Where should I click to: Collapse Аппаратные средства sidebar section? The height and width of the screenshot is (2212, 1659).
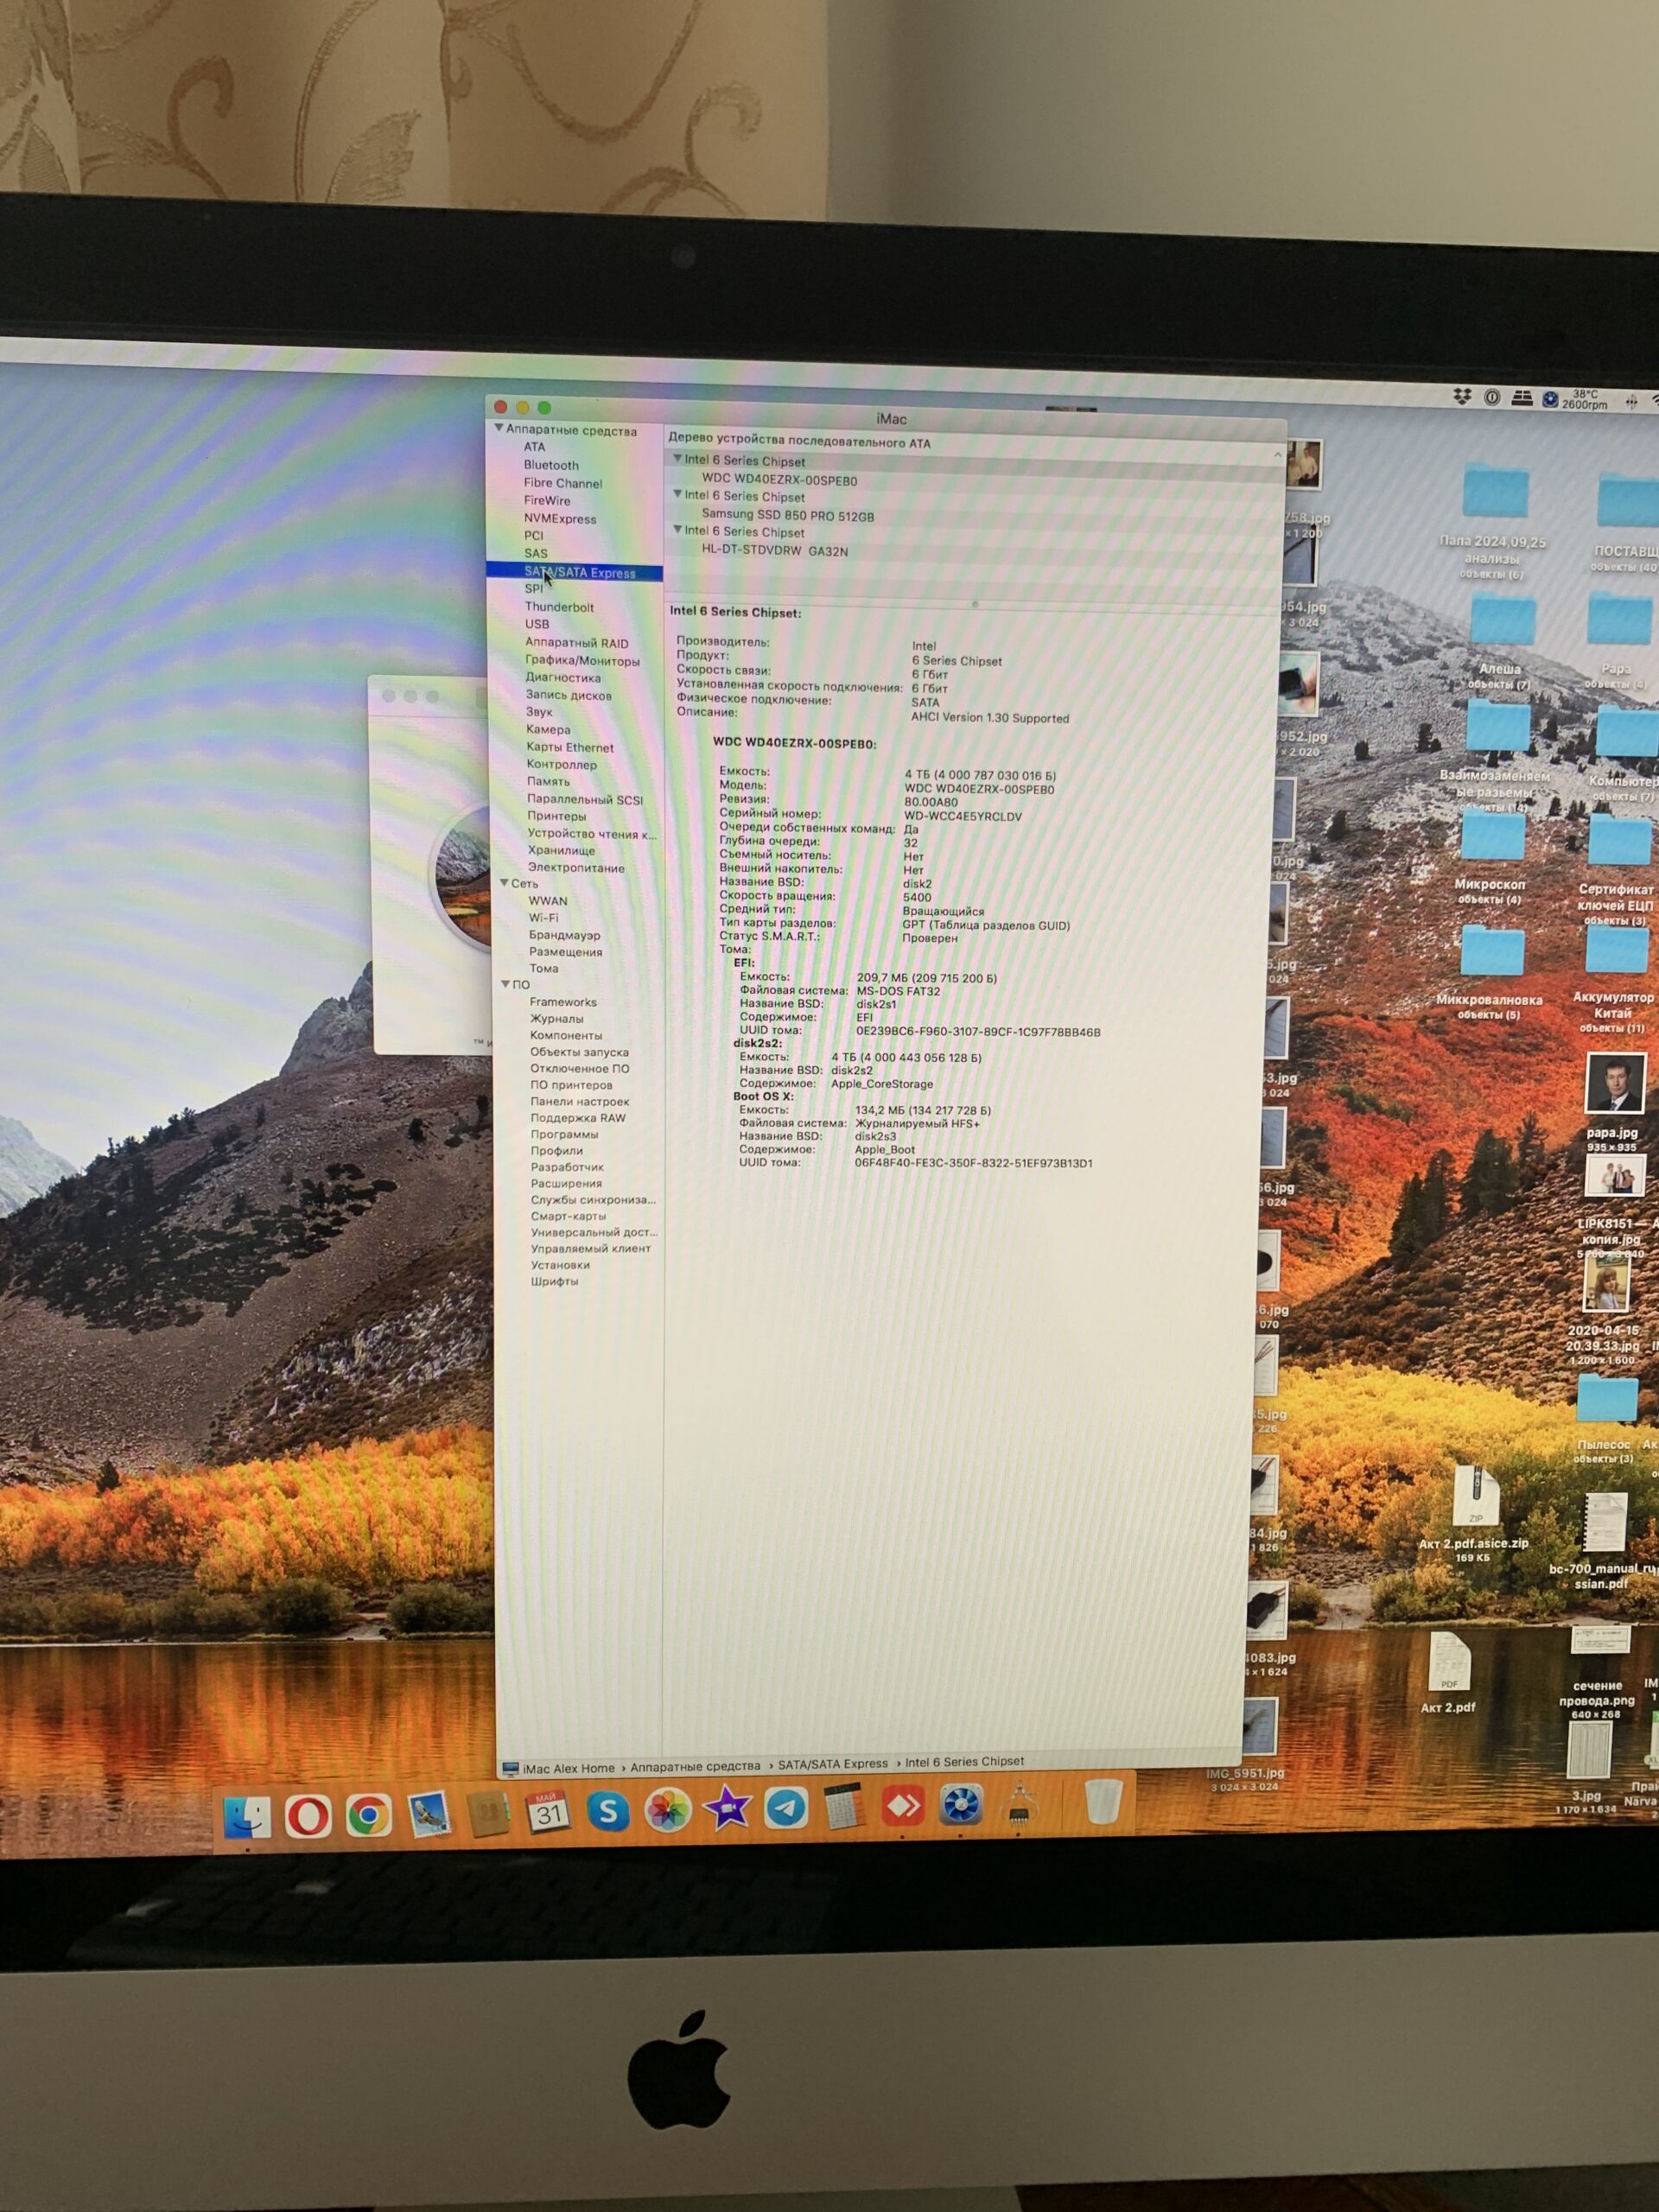[498, 428]
